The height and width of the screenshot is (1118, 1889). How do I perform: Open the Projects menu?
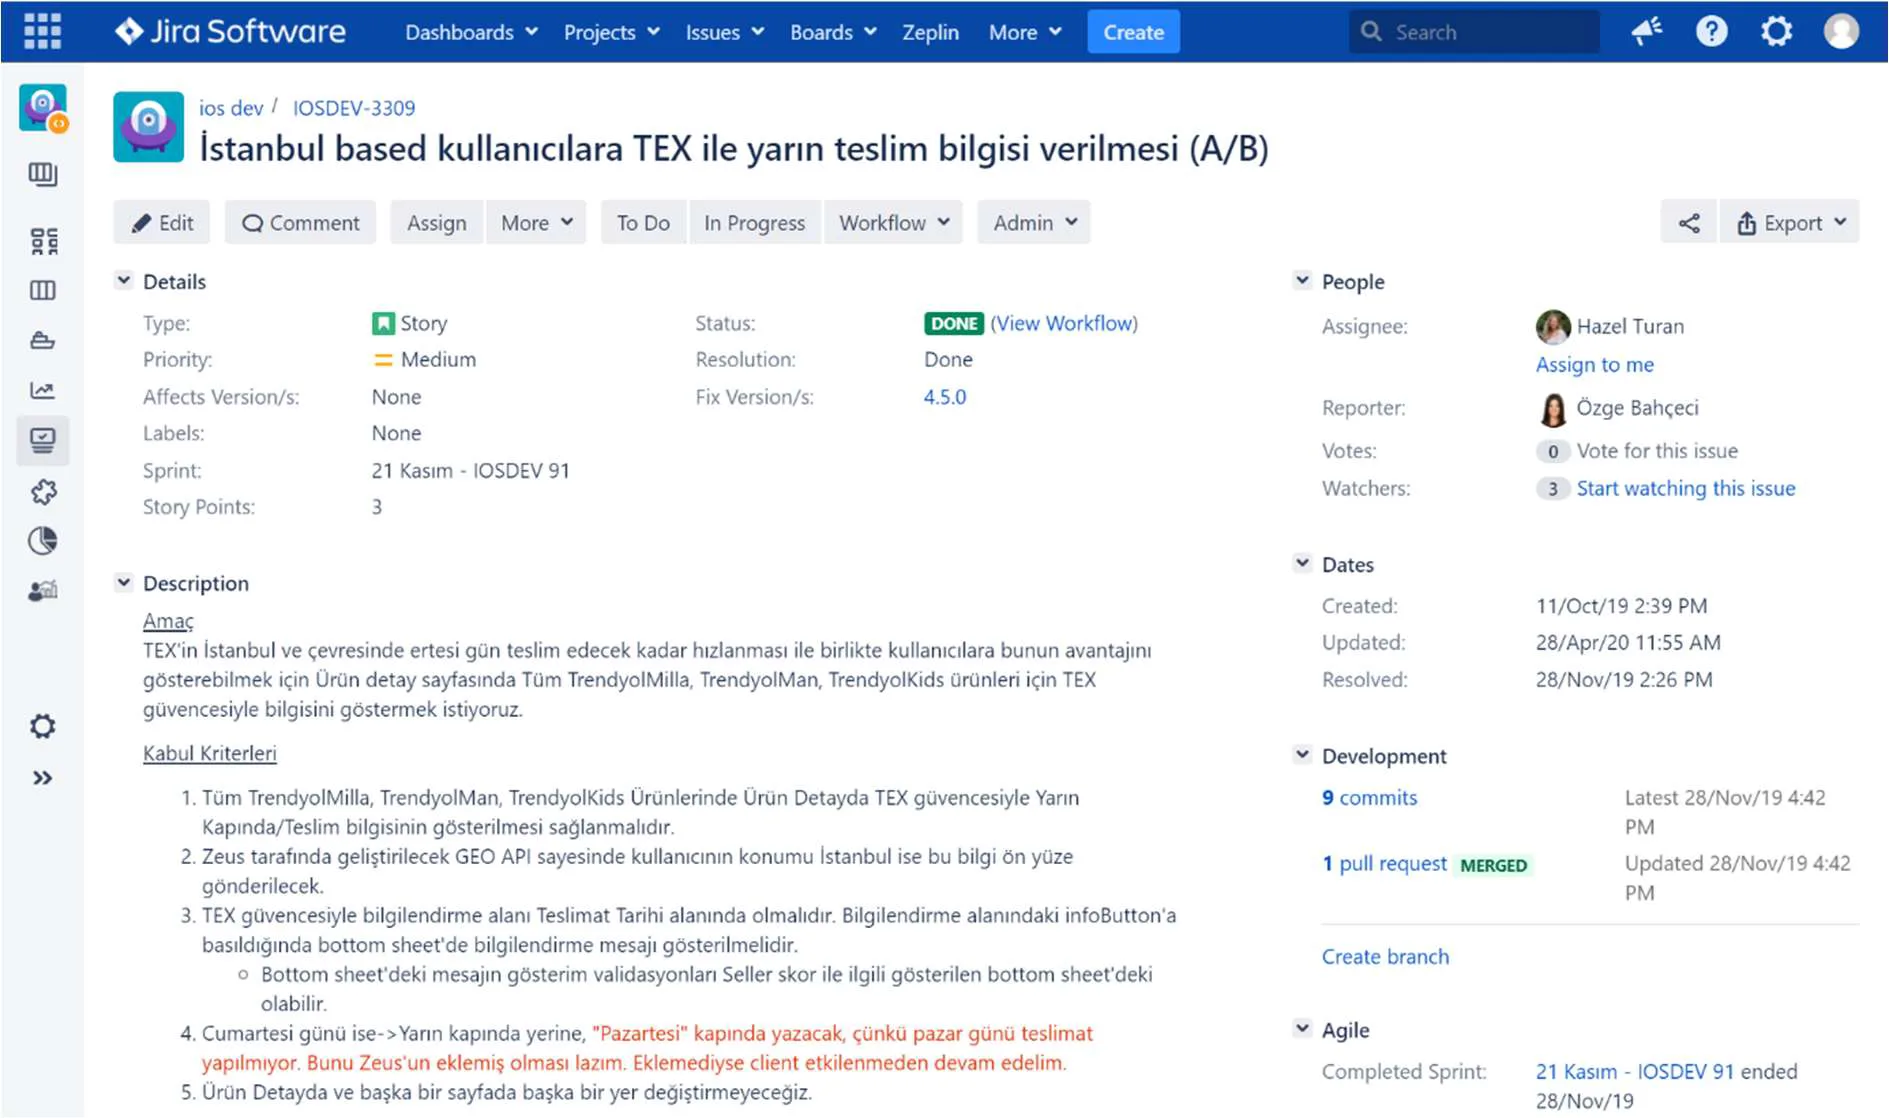611,32
